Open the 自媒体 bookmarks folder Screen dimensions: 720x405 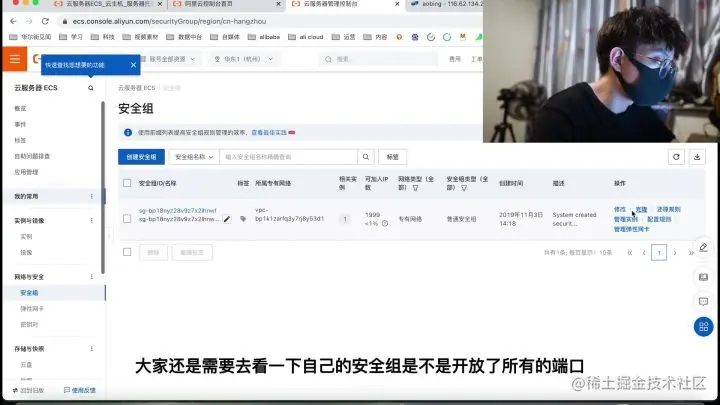tap(225, 37)
